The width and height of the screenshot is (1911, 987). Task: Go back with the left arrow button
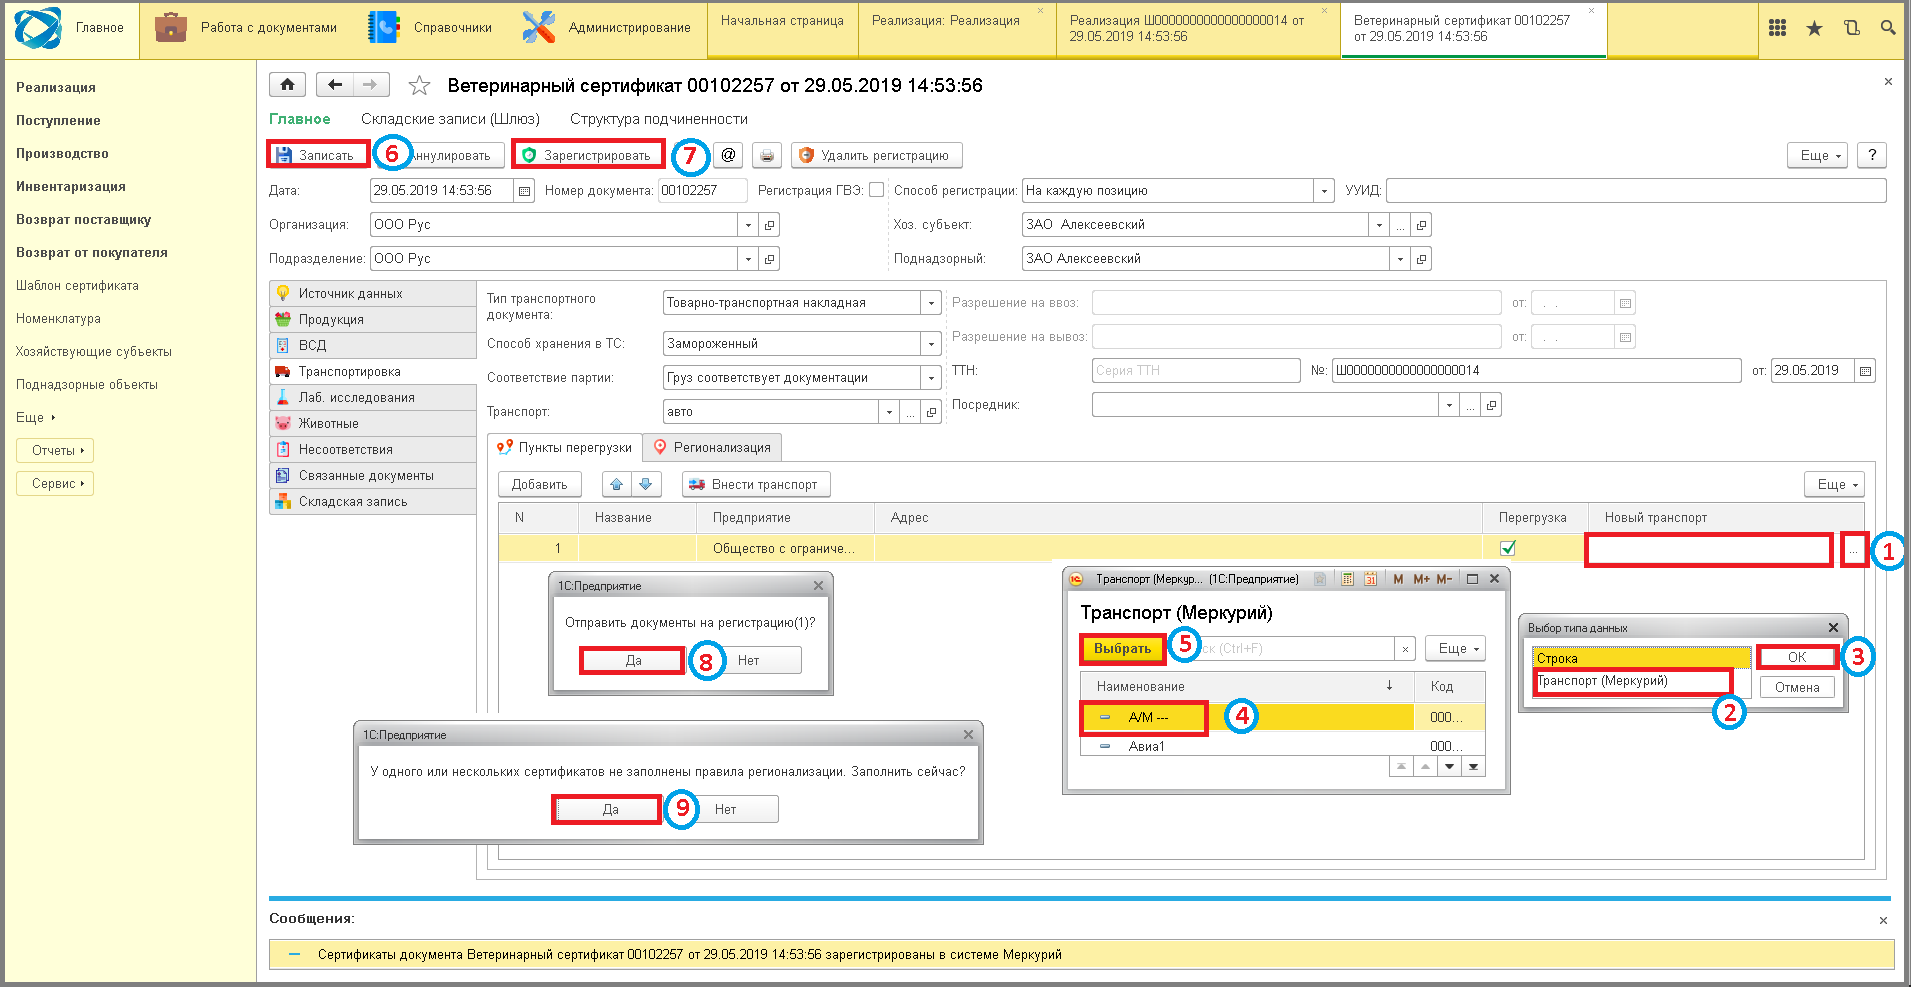click(x=335, y=85)
